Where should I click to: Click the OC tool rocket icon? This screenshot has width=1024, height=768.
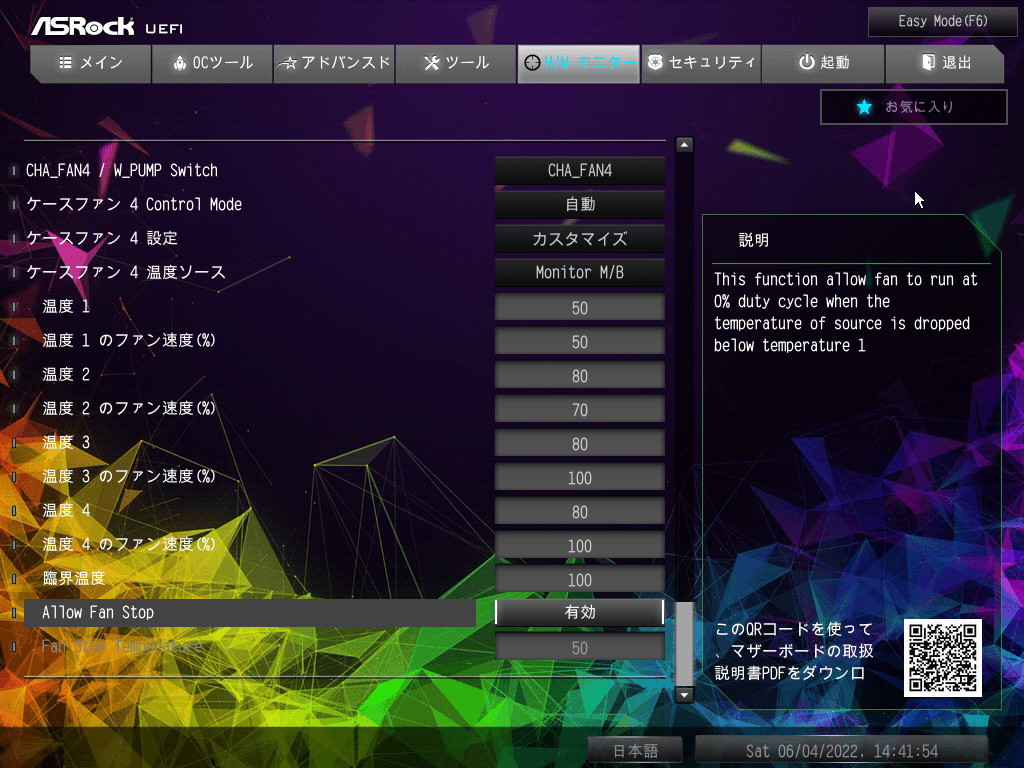[x=180, y=63]
